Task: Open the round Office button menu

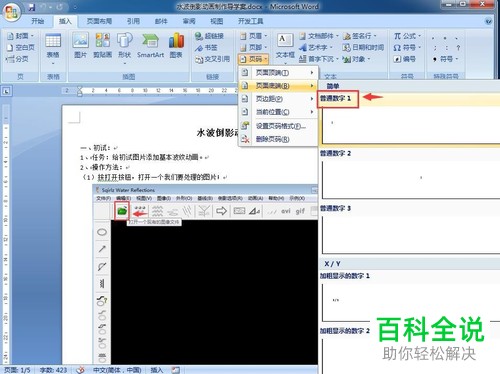Action: pyautogui.click(x=12, y=12)
